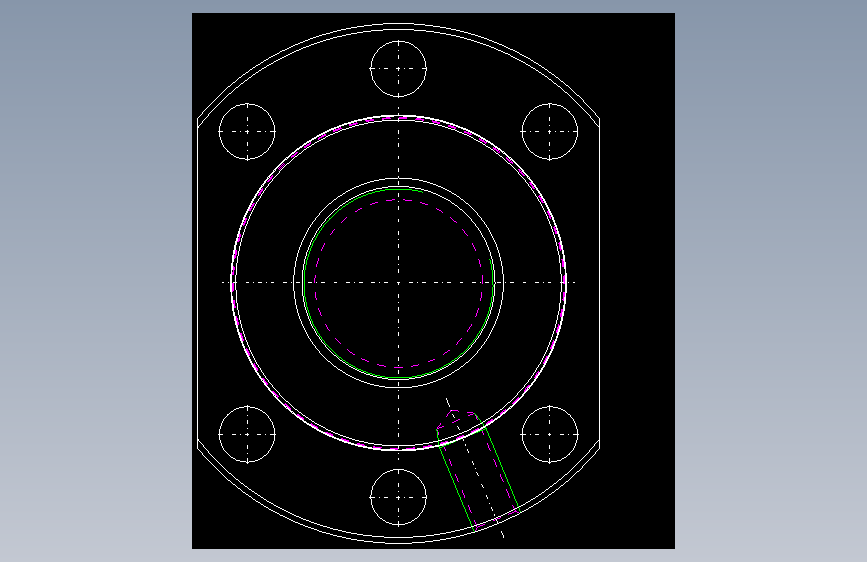The width and height of the screenshot is (867, 562).
Task: Pick the lower-left bolt hole circle
Action: 247,434
